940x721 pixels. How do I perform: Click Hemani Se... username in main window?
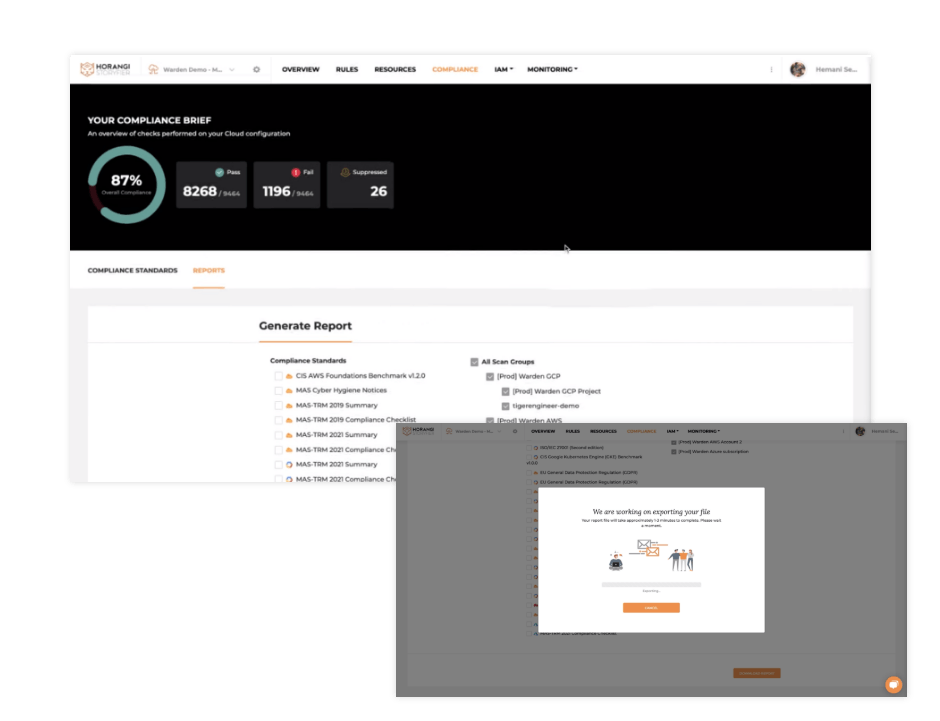pyautogui.click(x=836, y=70)
